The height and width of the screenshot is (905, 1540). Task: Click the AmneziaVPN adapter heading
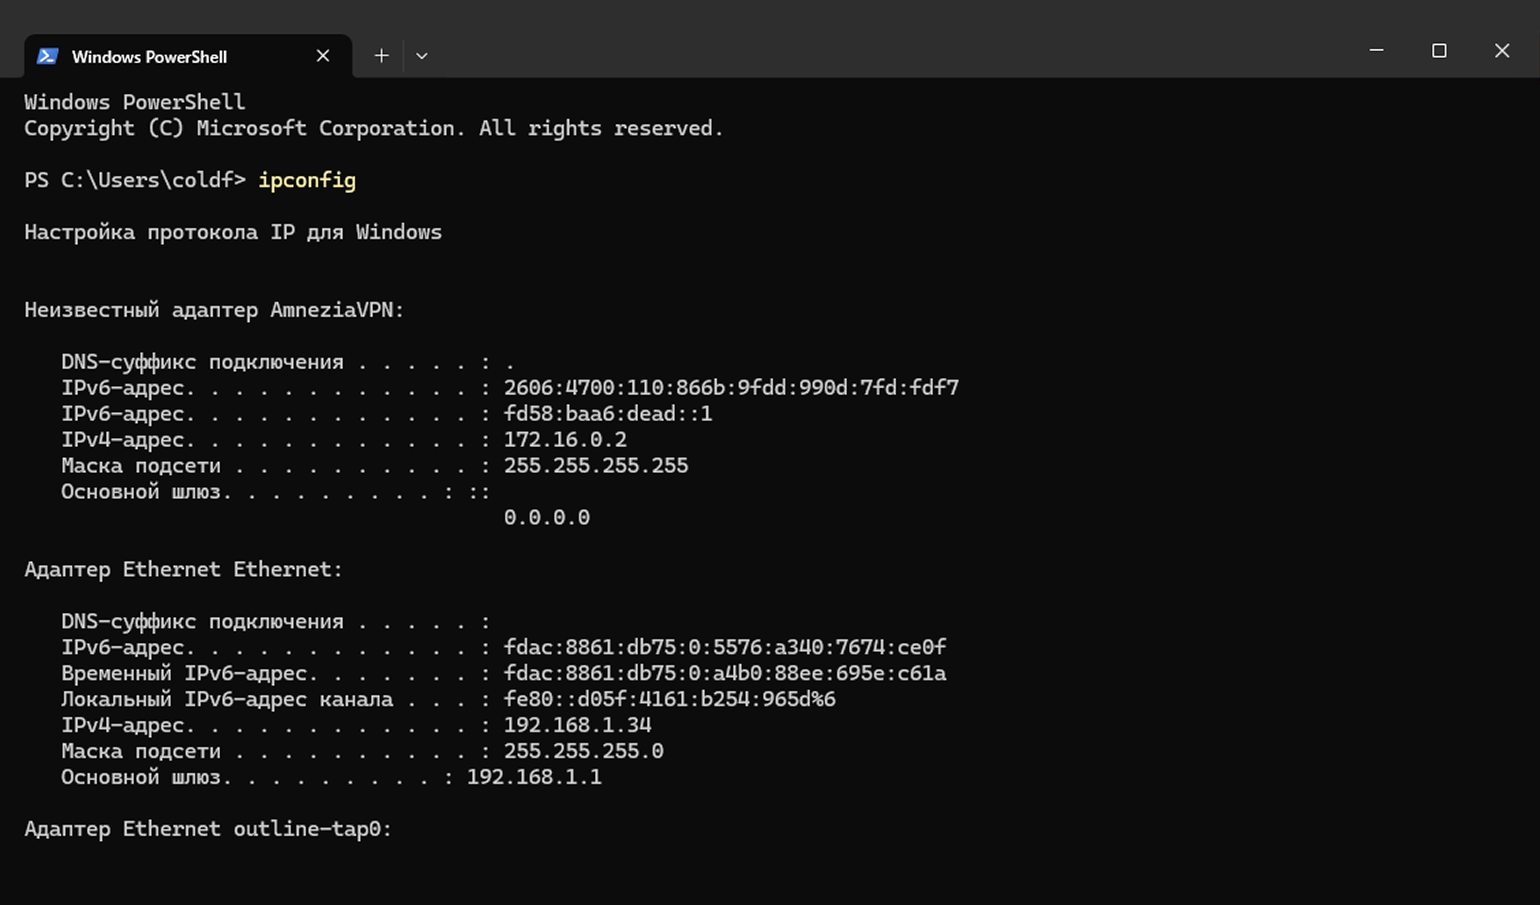[214, 310]
